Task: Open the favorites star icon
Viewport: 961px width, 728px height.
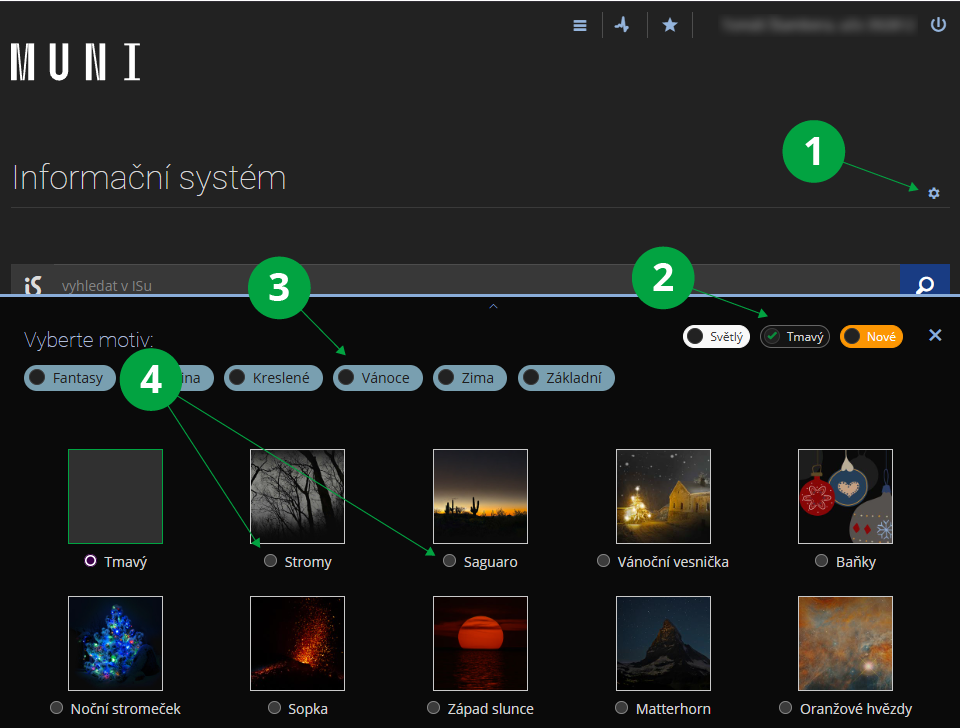Action: coord(670,26)
